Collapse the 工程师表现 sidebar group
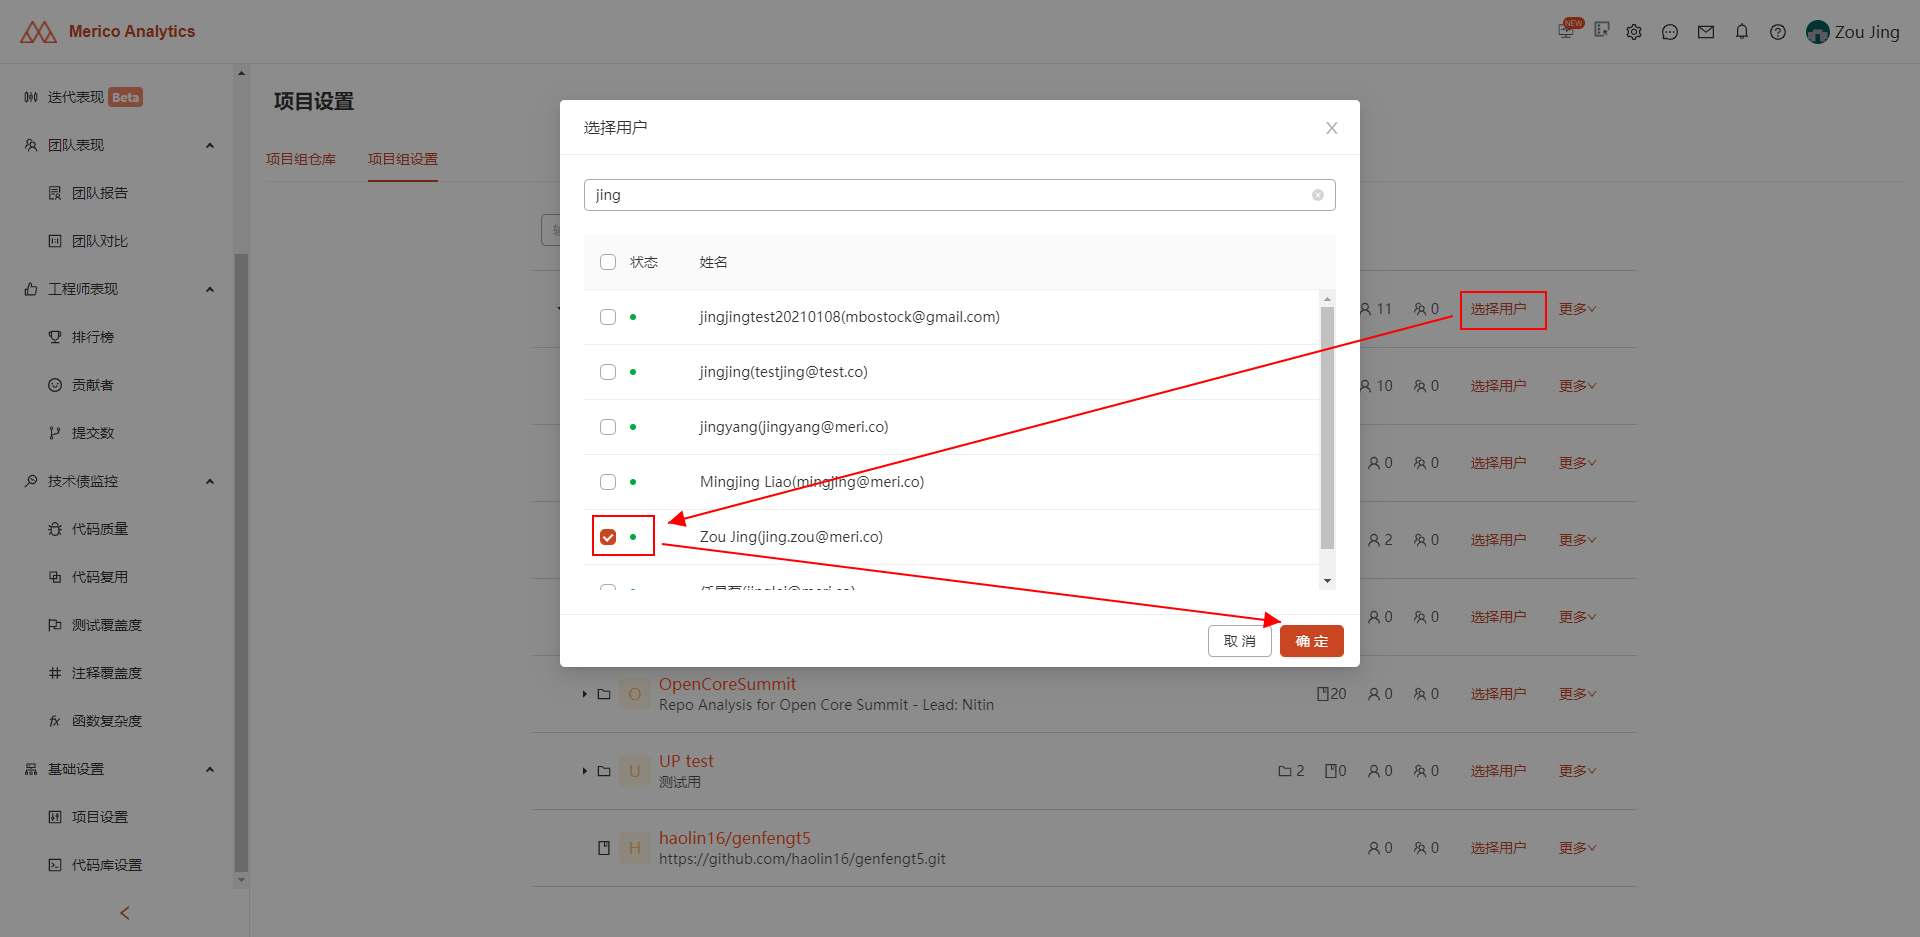The width and height of the screenshot is (1920, 937). [x=210, y=289]
